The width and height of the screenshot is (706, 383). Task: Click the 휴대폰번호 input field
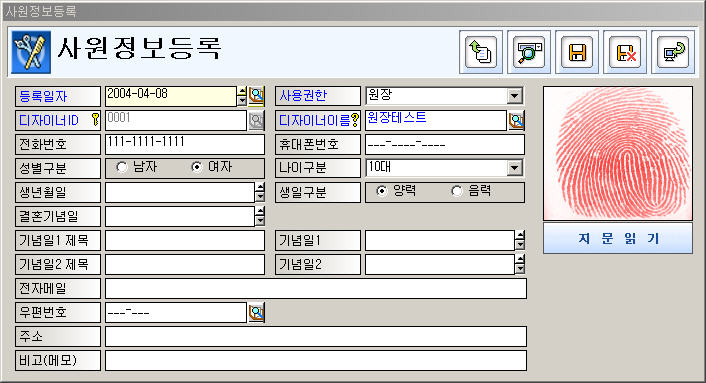[445, 144]
